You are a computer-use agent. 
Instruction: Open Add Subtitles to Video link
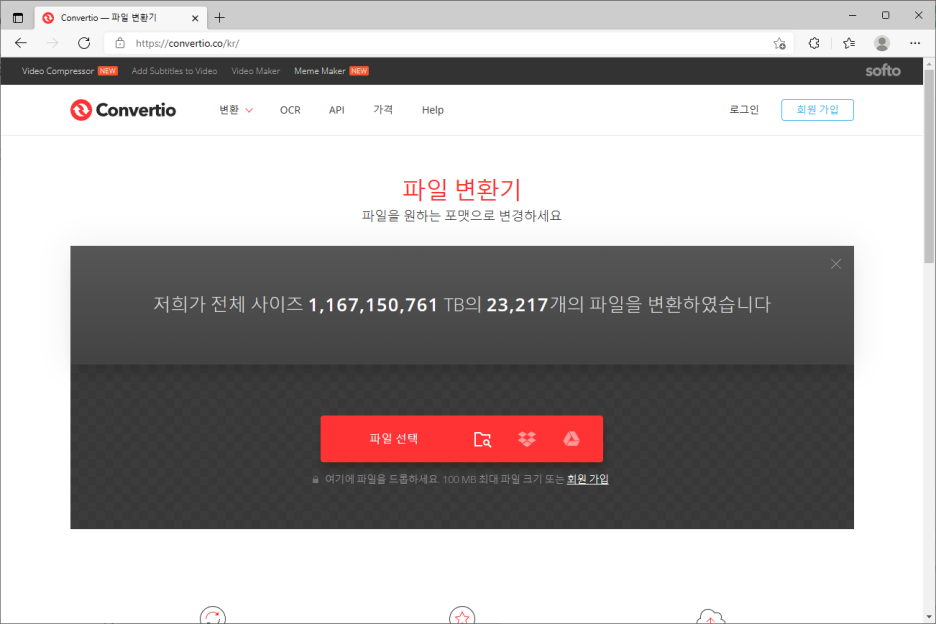[x=174, y=71]
